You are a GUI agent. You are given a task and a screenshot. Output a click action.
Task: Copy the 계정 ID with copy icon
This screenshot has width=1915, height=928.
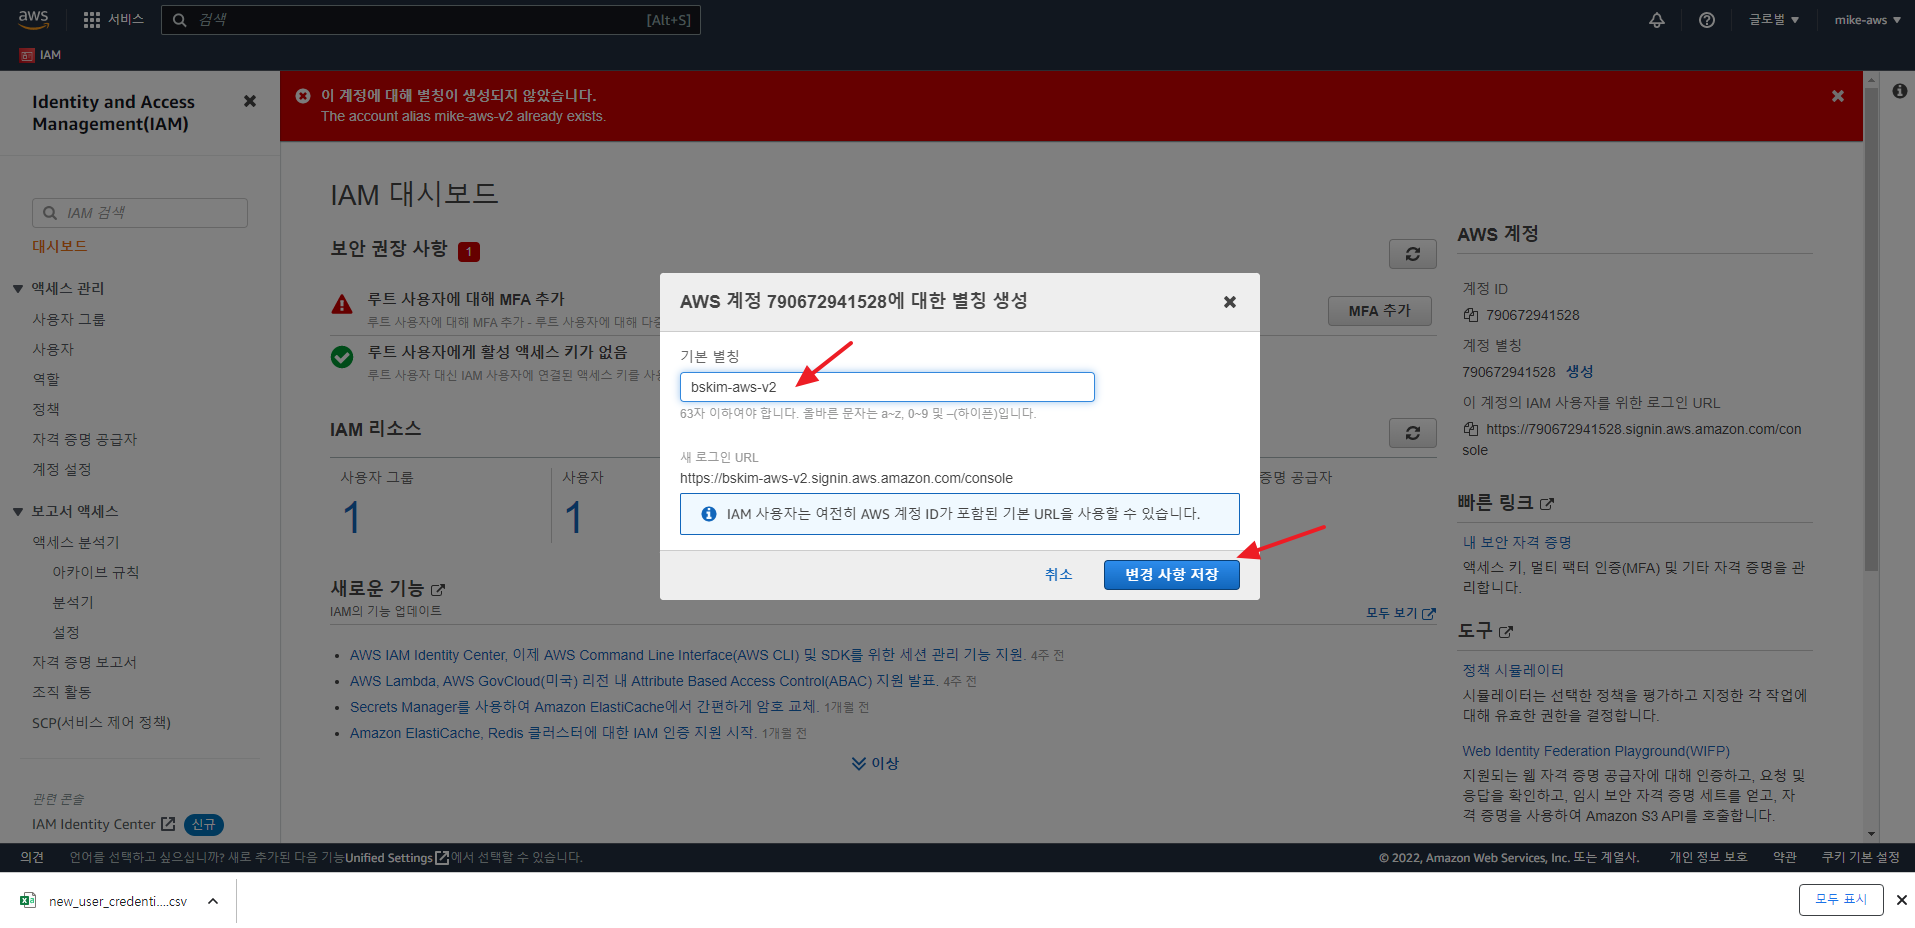1471,315
